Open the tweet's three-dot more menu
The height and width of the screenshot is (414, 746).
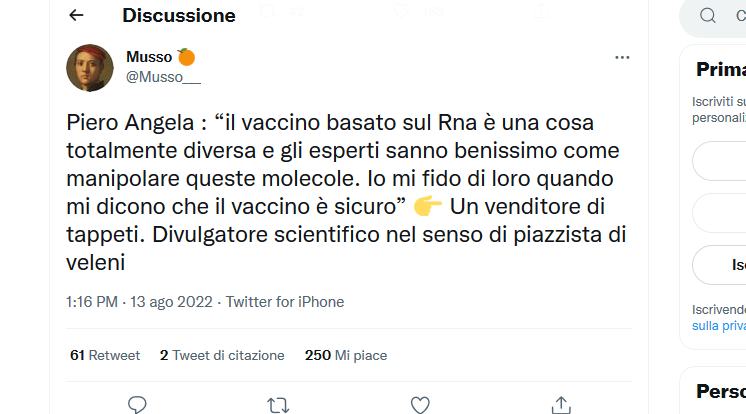click(x=622, y=58)
